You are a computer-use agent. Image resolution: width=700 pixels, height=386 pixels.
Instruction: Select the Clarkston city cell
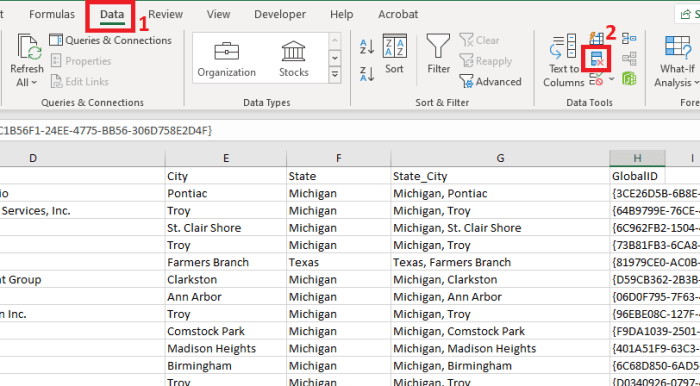pos(226,280)
